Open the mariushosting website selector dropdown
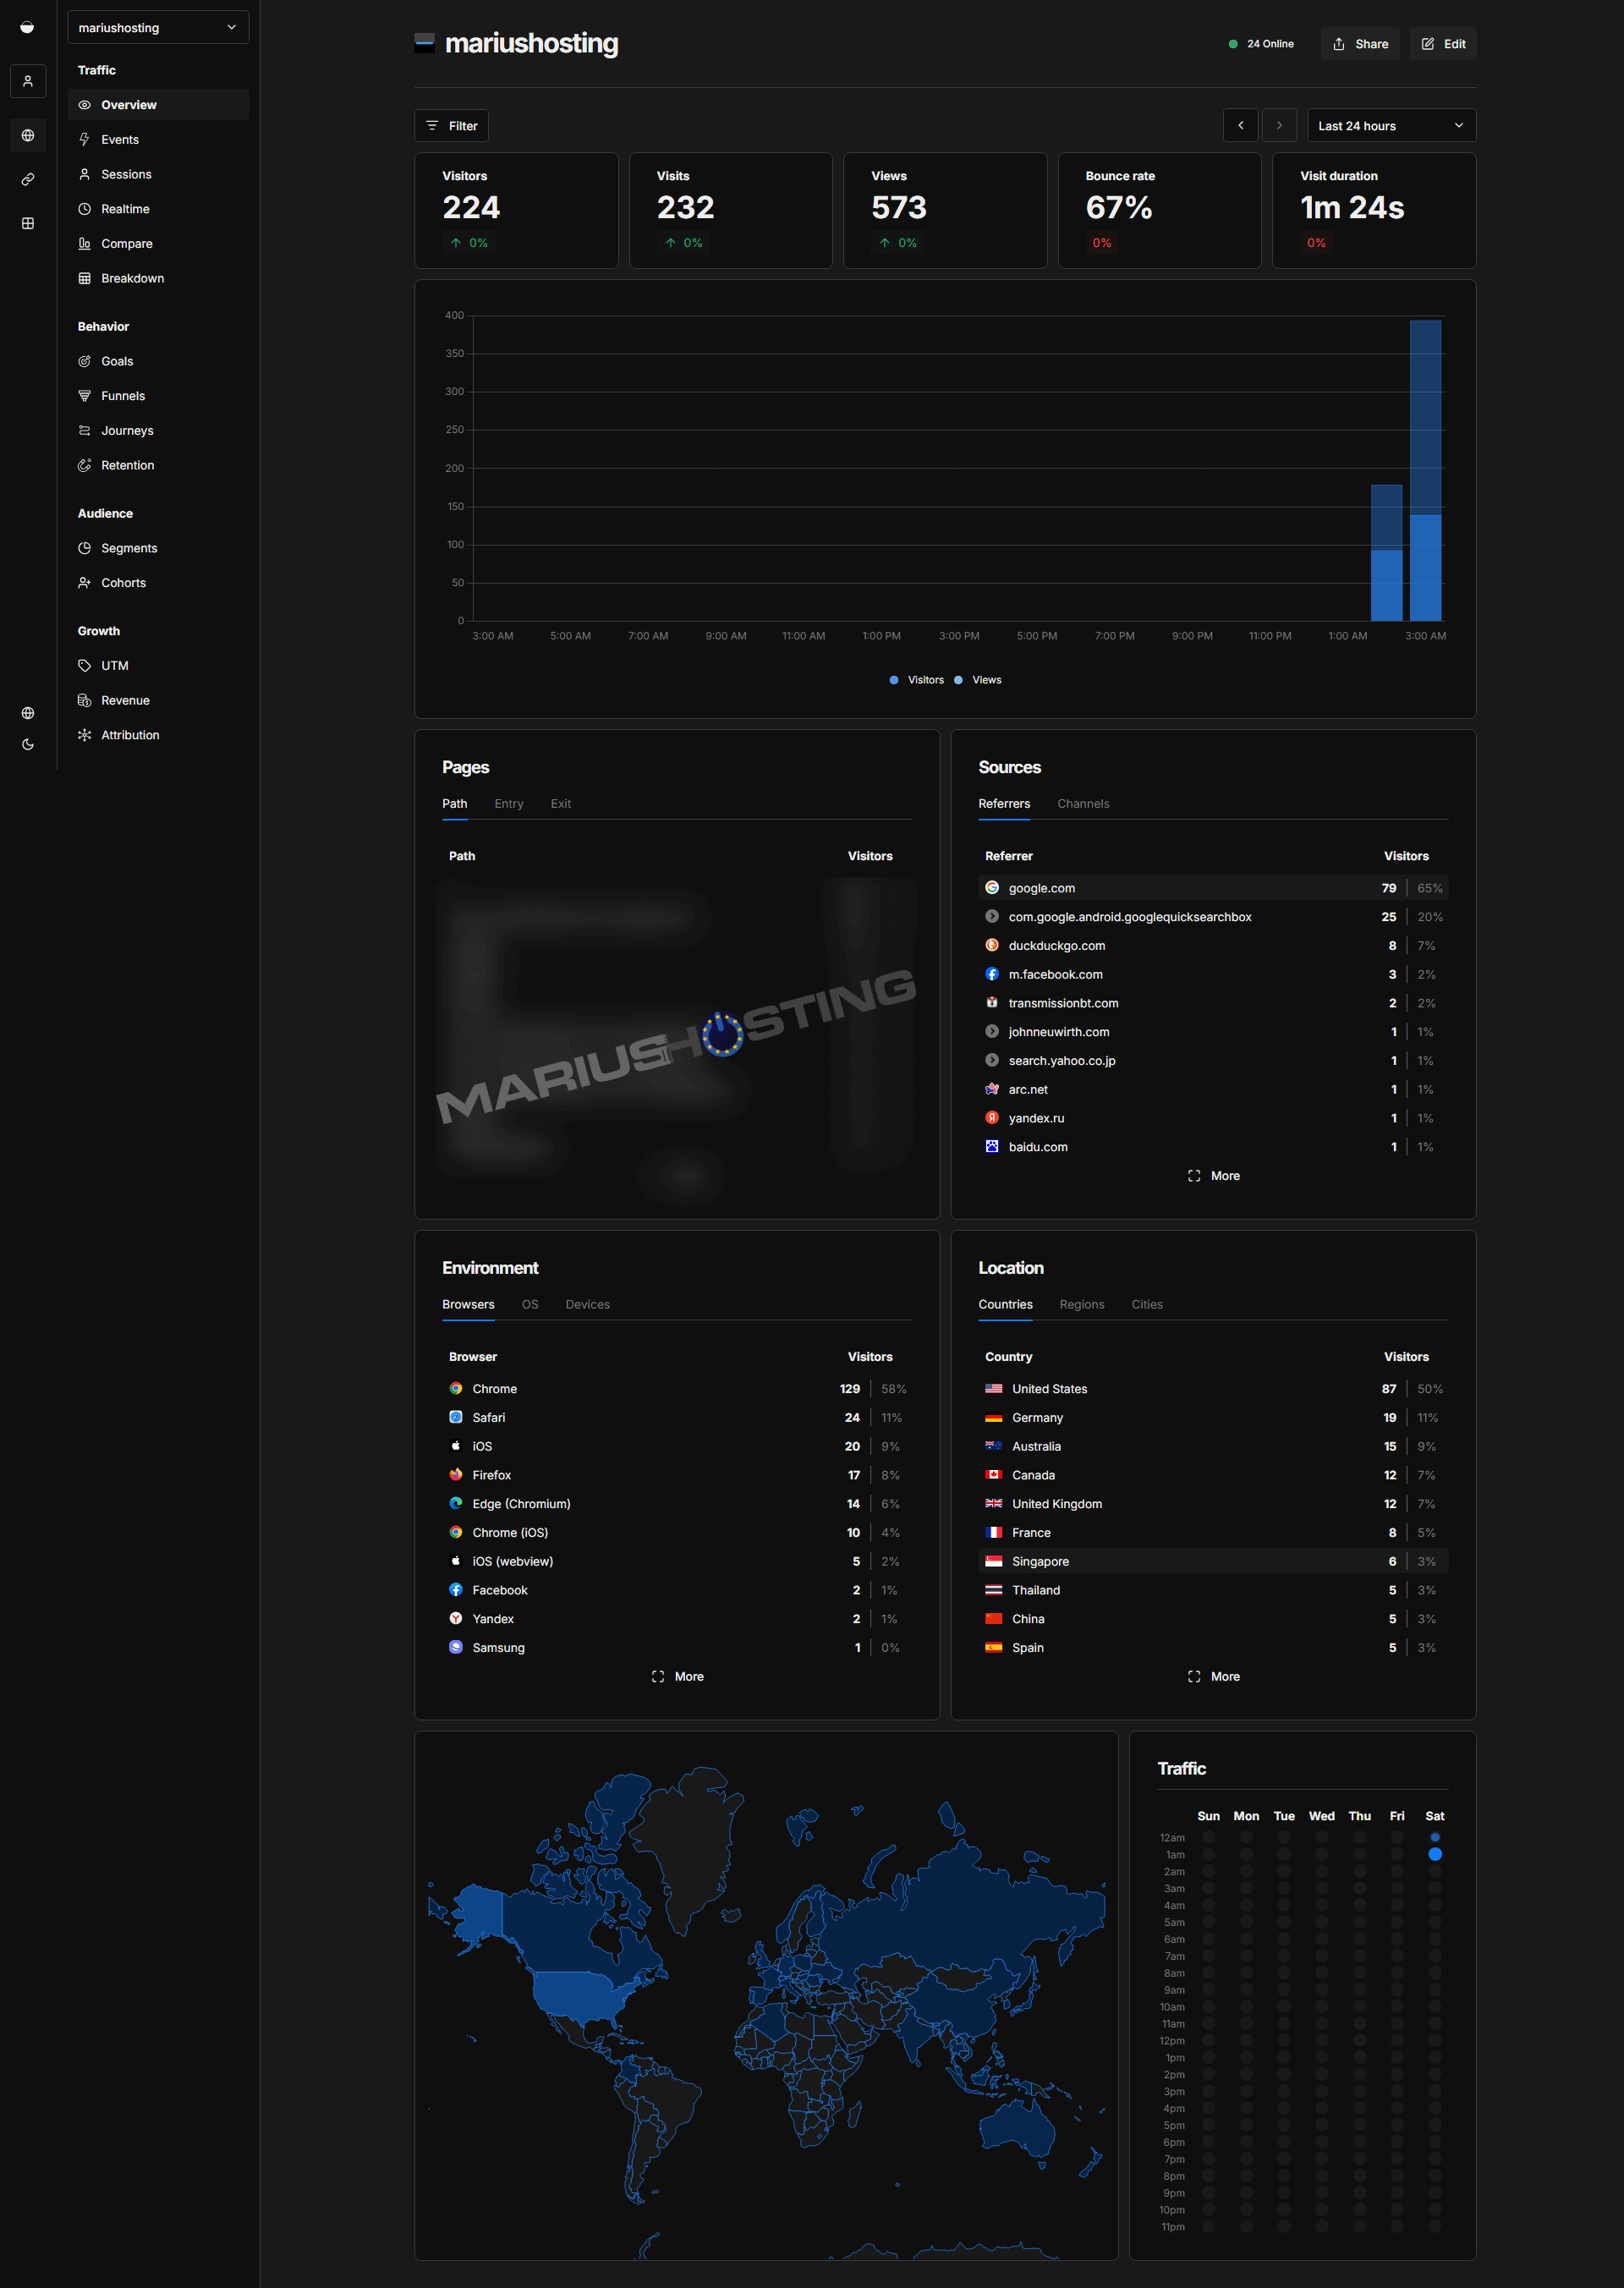This screenshot has height=2288, width=1624. (x=158, y=28)
